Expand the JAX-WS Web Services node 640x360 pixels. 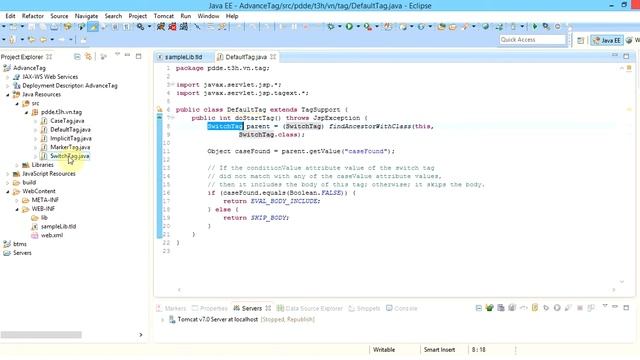(x=7, y=77)
